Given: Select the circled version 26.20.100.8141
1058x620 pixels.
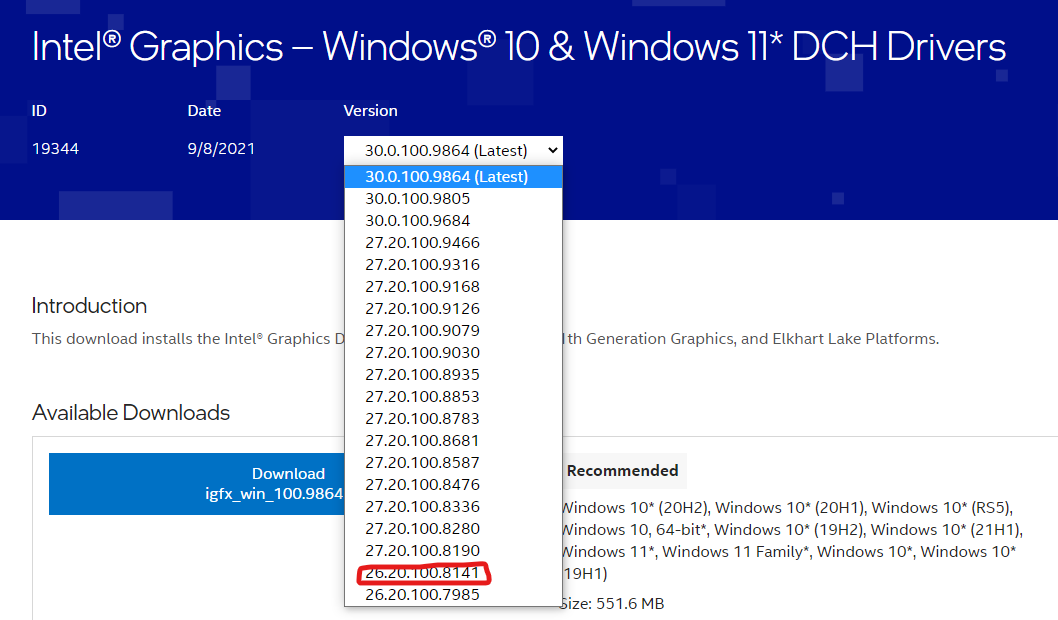Looking at the screenshot, I should click(453, 573).
